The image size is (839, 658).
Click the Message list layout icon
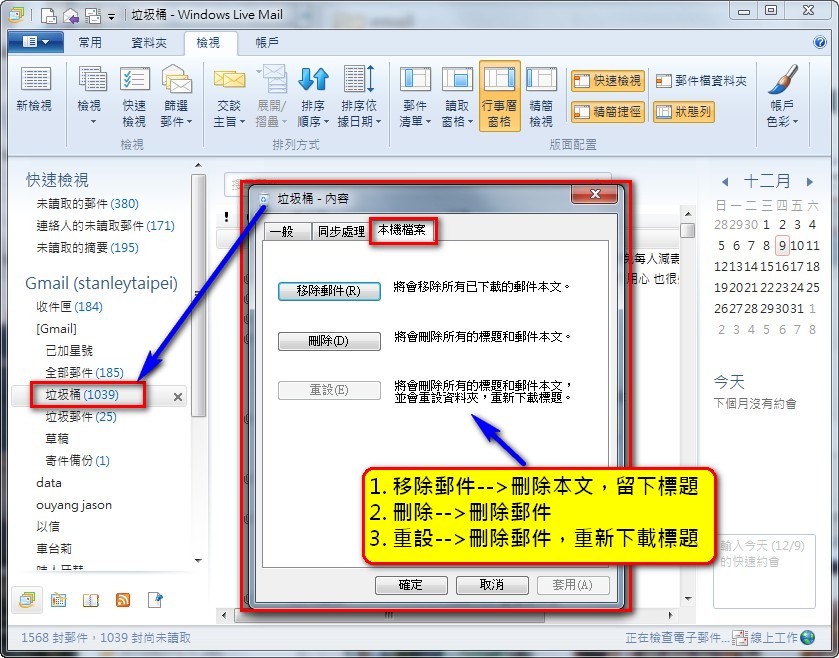coord(415,79)
